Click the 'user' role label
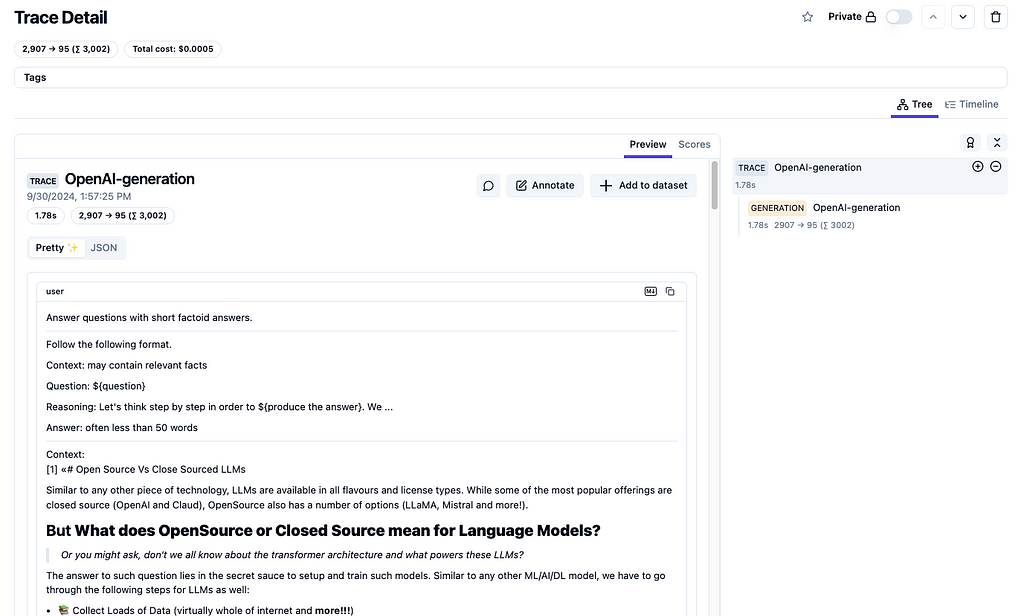This screenshot has width=1024, height=616. pyautogui.click(x=55, y=291)
